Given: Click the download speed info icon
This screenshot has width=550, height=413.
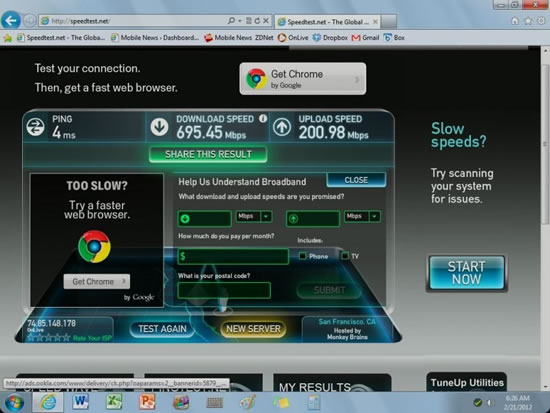Looking at the screenshot, I should click(x=263, y=119).
